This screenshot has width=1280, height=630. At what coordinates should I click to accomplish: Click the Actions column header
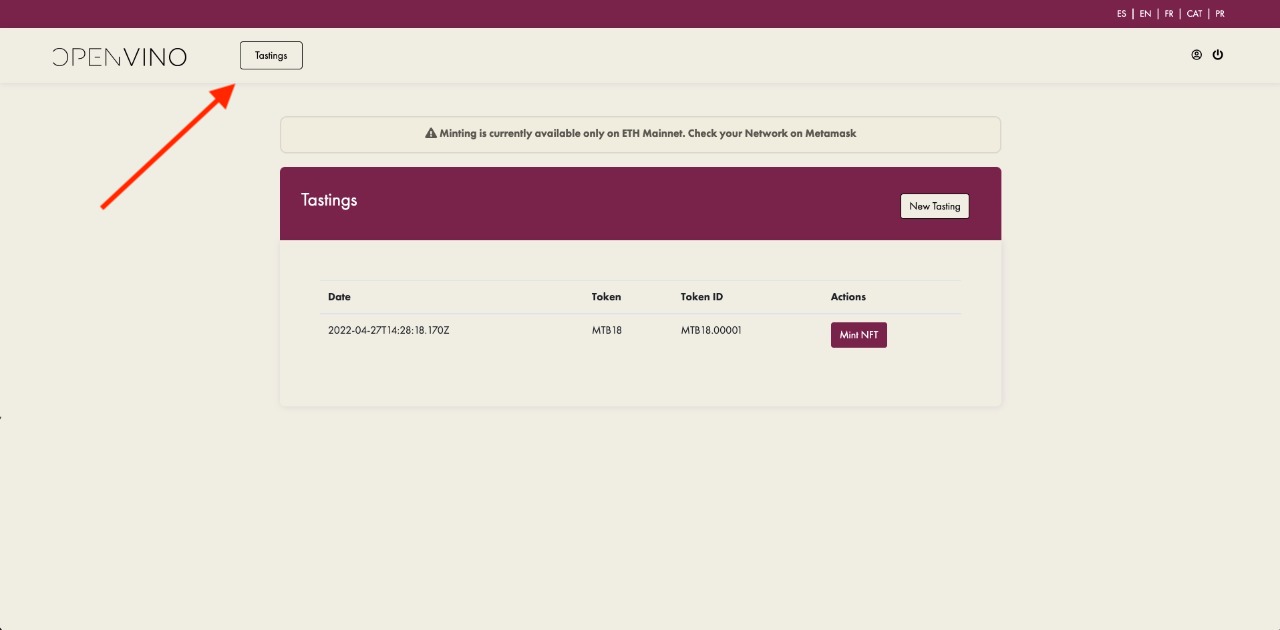pyautogui.click(x=848, y=297)
